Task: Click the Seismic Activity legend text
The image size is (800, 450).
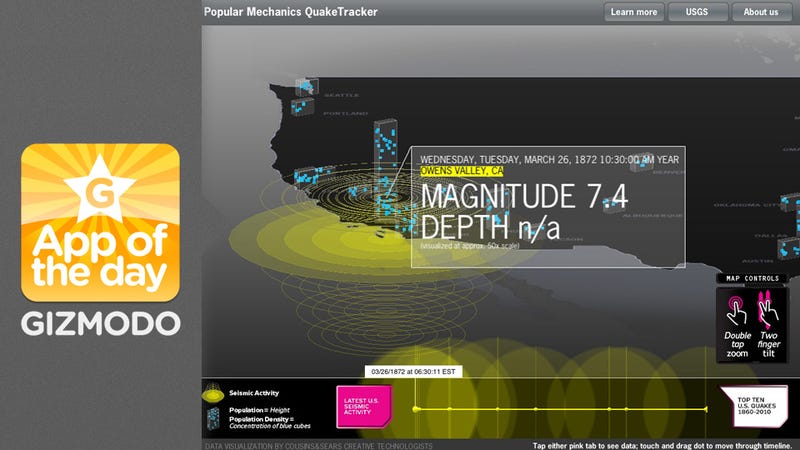Action: 254,393
